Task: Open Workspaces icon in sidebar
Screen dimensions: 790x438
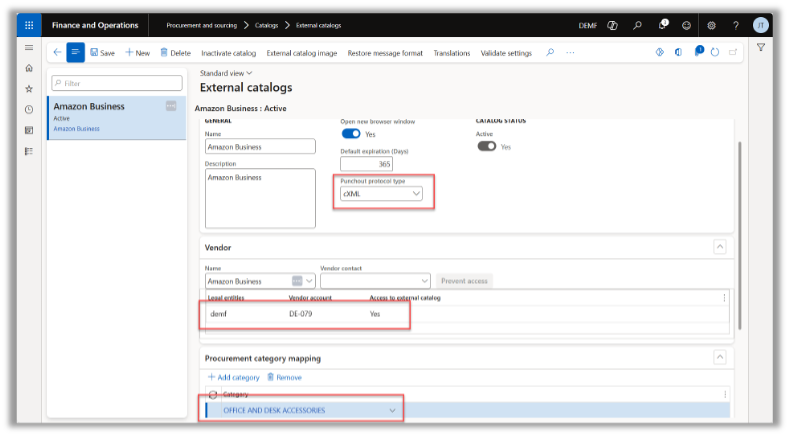Action: [29, 130]
